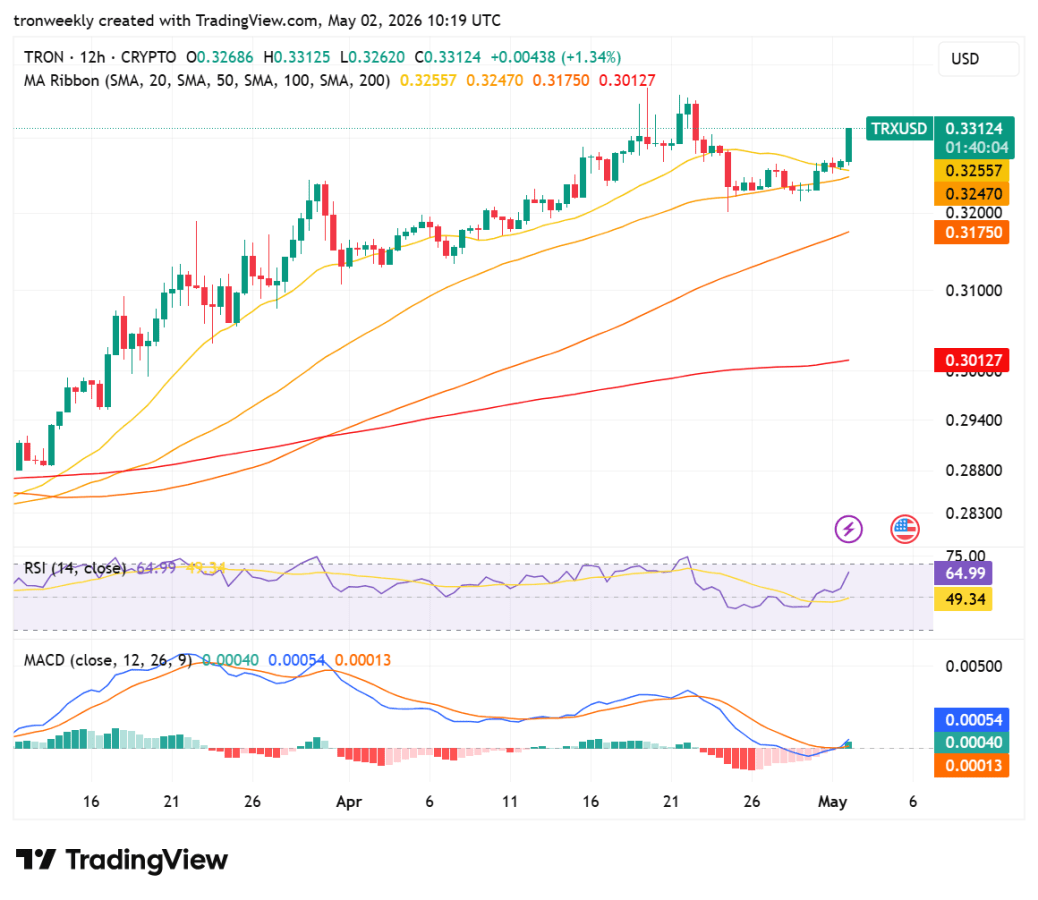Click the Apr date label on time axis
This screenshot has width=1038, height=900.
pyautogui.click(x=349, y=802)
